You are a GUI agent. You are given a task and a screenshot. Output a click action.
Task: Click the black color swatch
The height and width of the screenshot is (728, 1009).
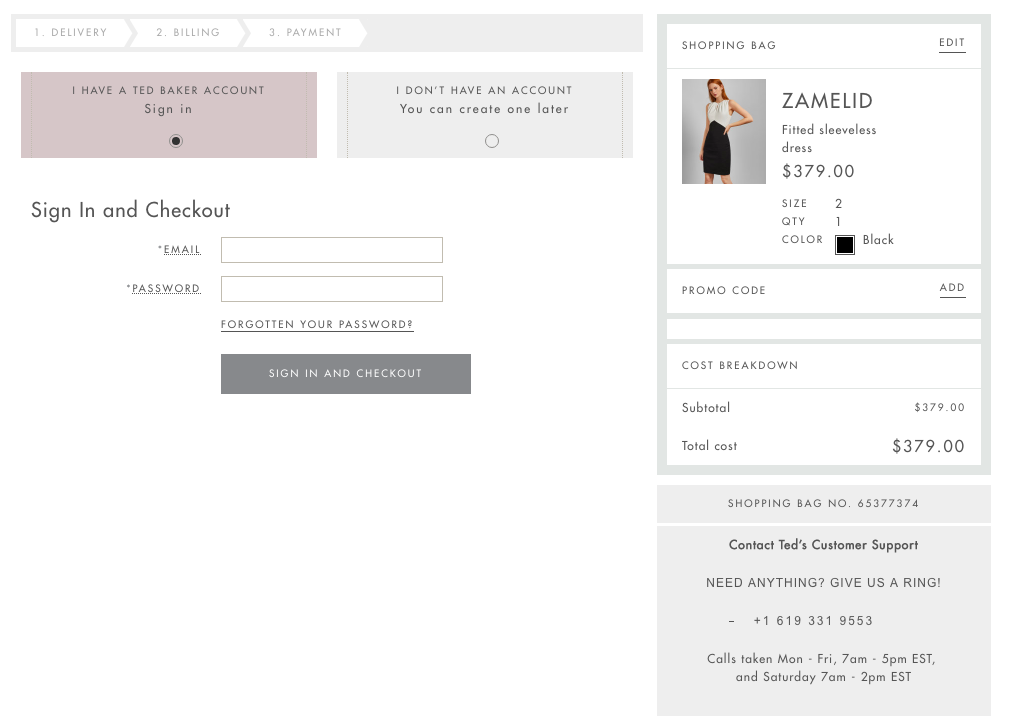tap(845, 245)
